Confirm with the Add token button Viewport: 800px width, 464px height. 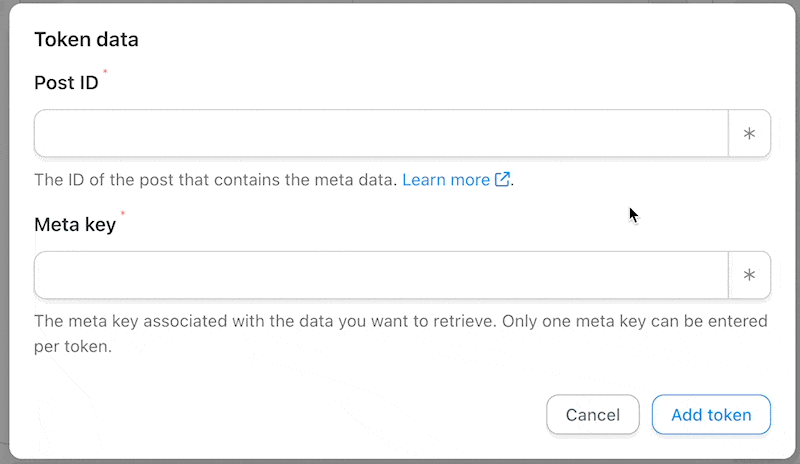click(711, 415)
